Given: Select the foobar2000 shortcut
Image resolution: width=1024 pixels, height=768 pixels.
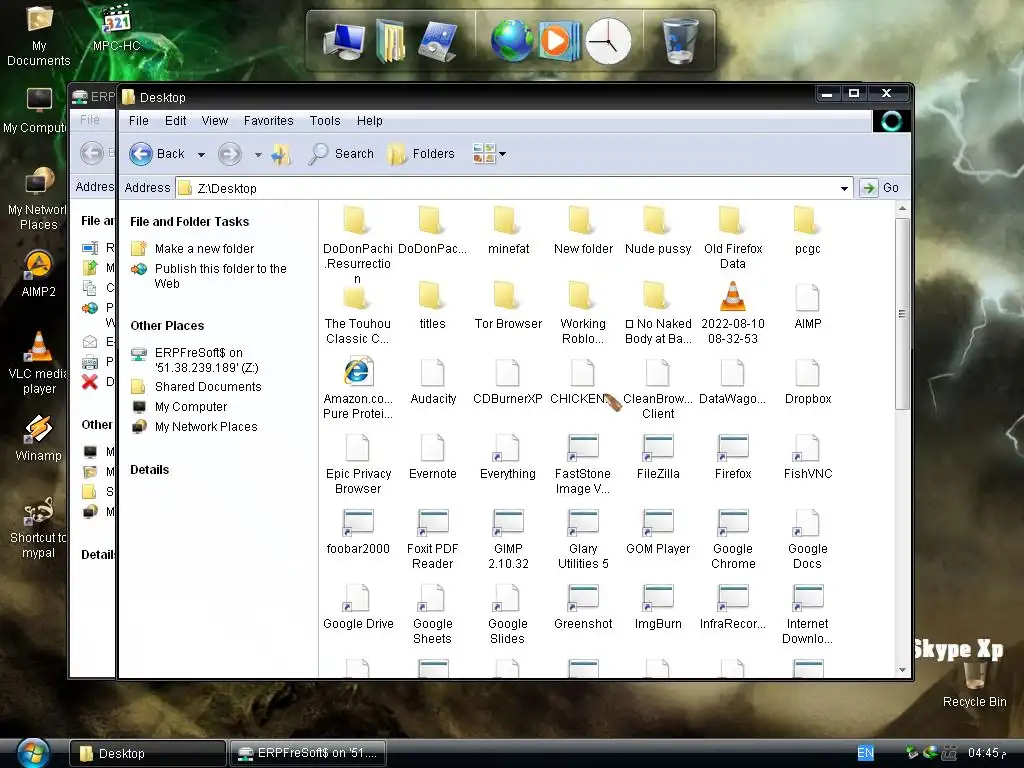Looking at the screenshot, I should click(358, 530).
